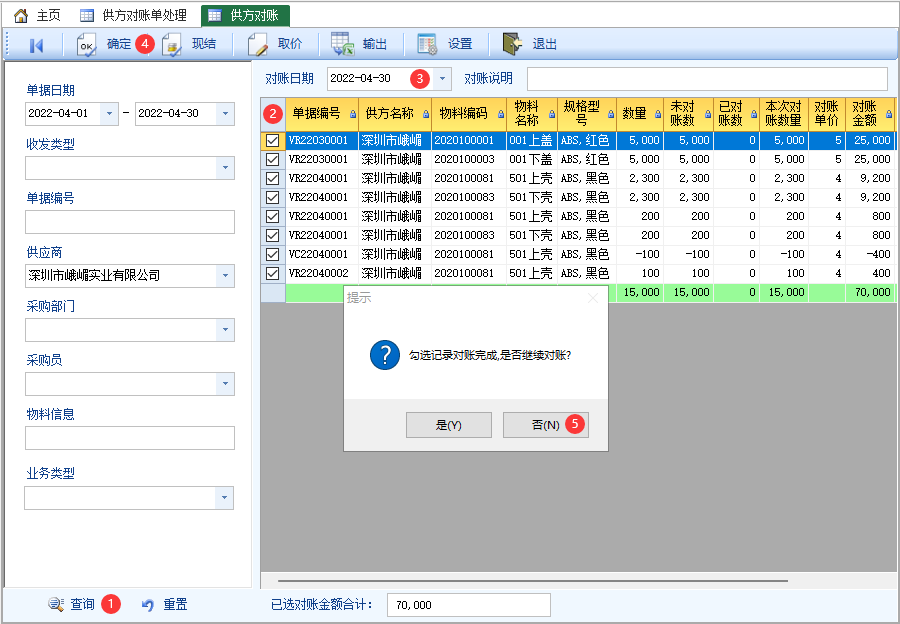The image size is (900, 624).
Task: Click the question mark icon in the dialog
Action: [385, 355]
